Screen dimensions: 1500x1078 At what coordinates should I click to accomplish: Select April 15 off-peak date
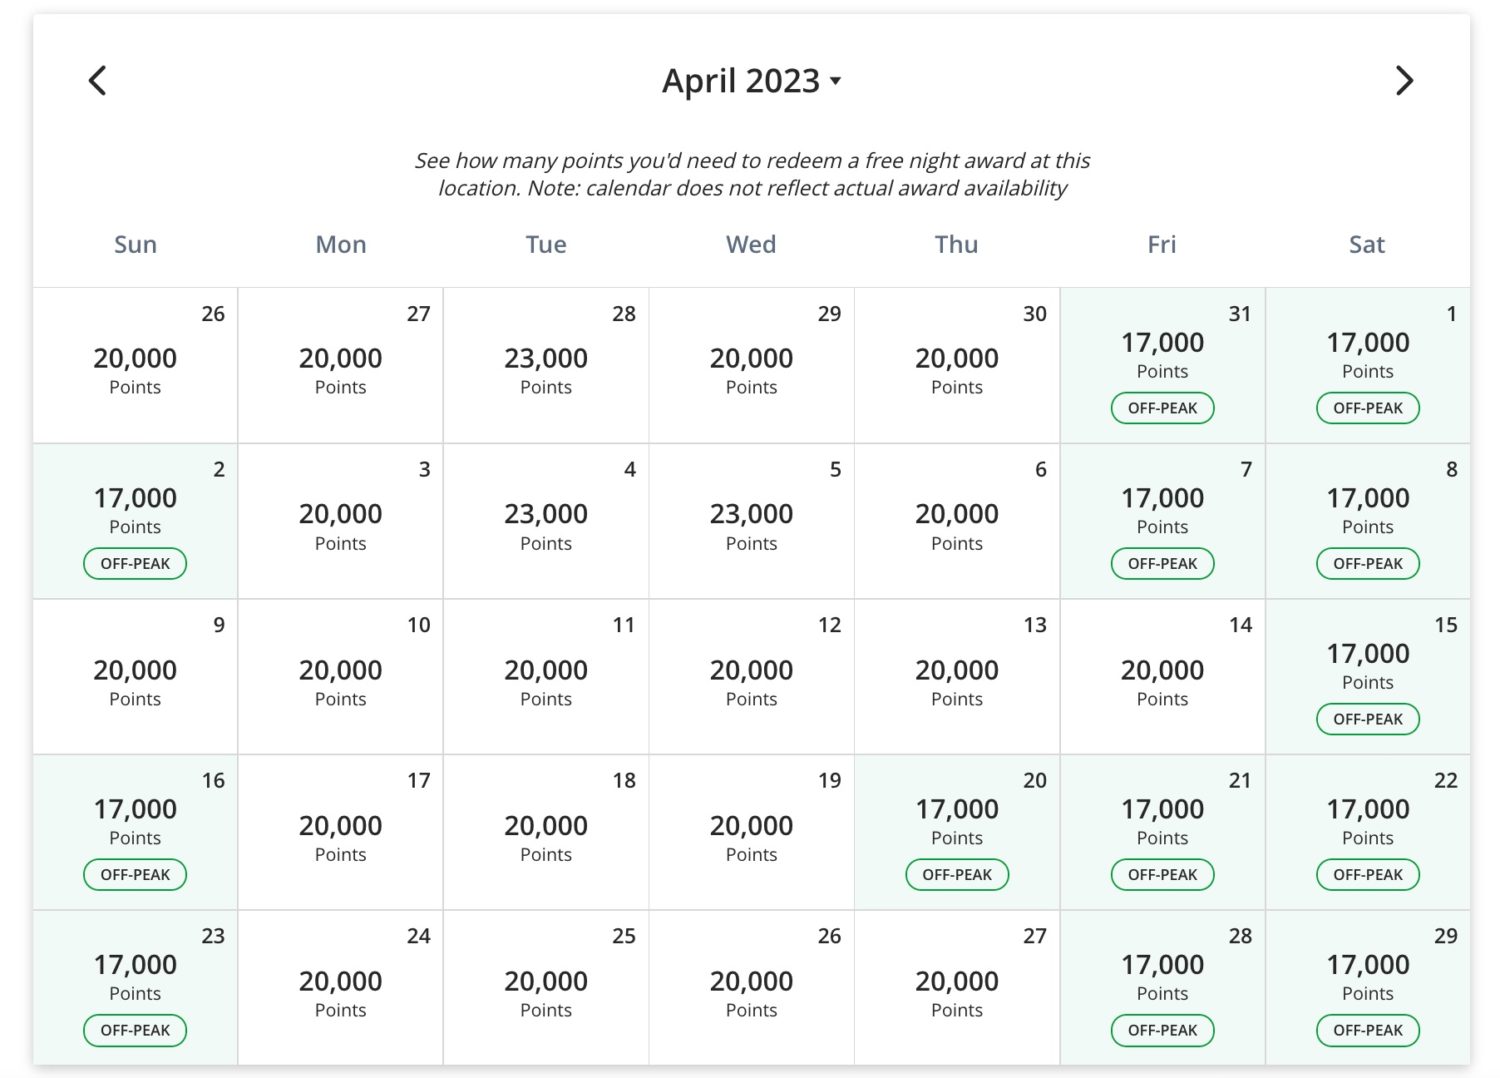(x=1367, y=676)
